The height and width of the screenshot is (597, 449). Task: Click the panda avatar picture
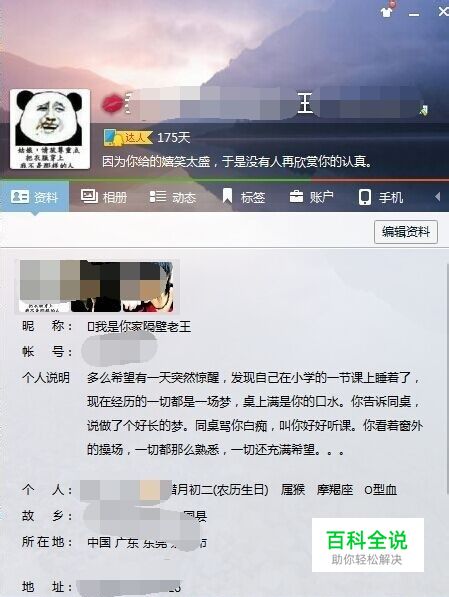(50, 129)
